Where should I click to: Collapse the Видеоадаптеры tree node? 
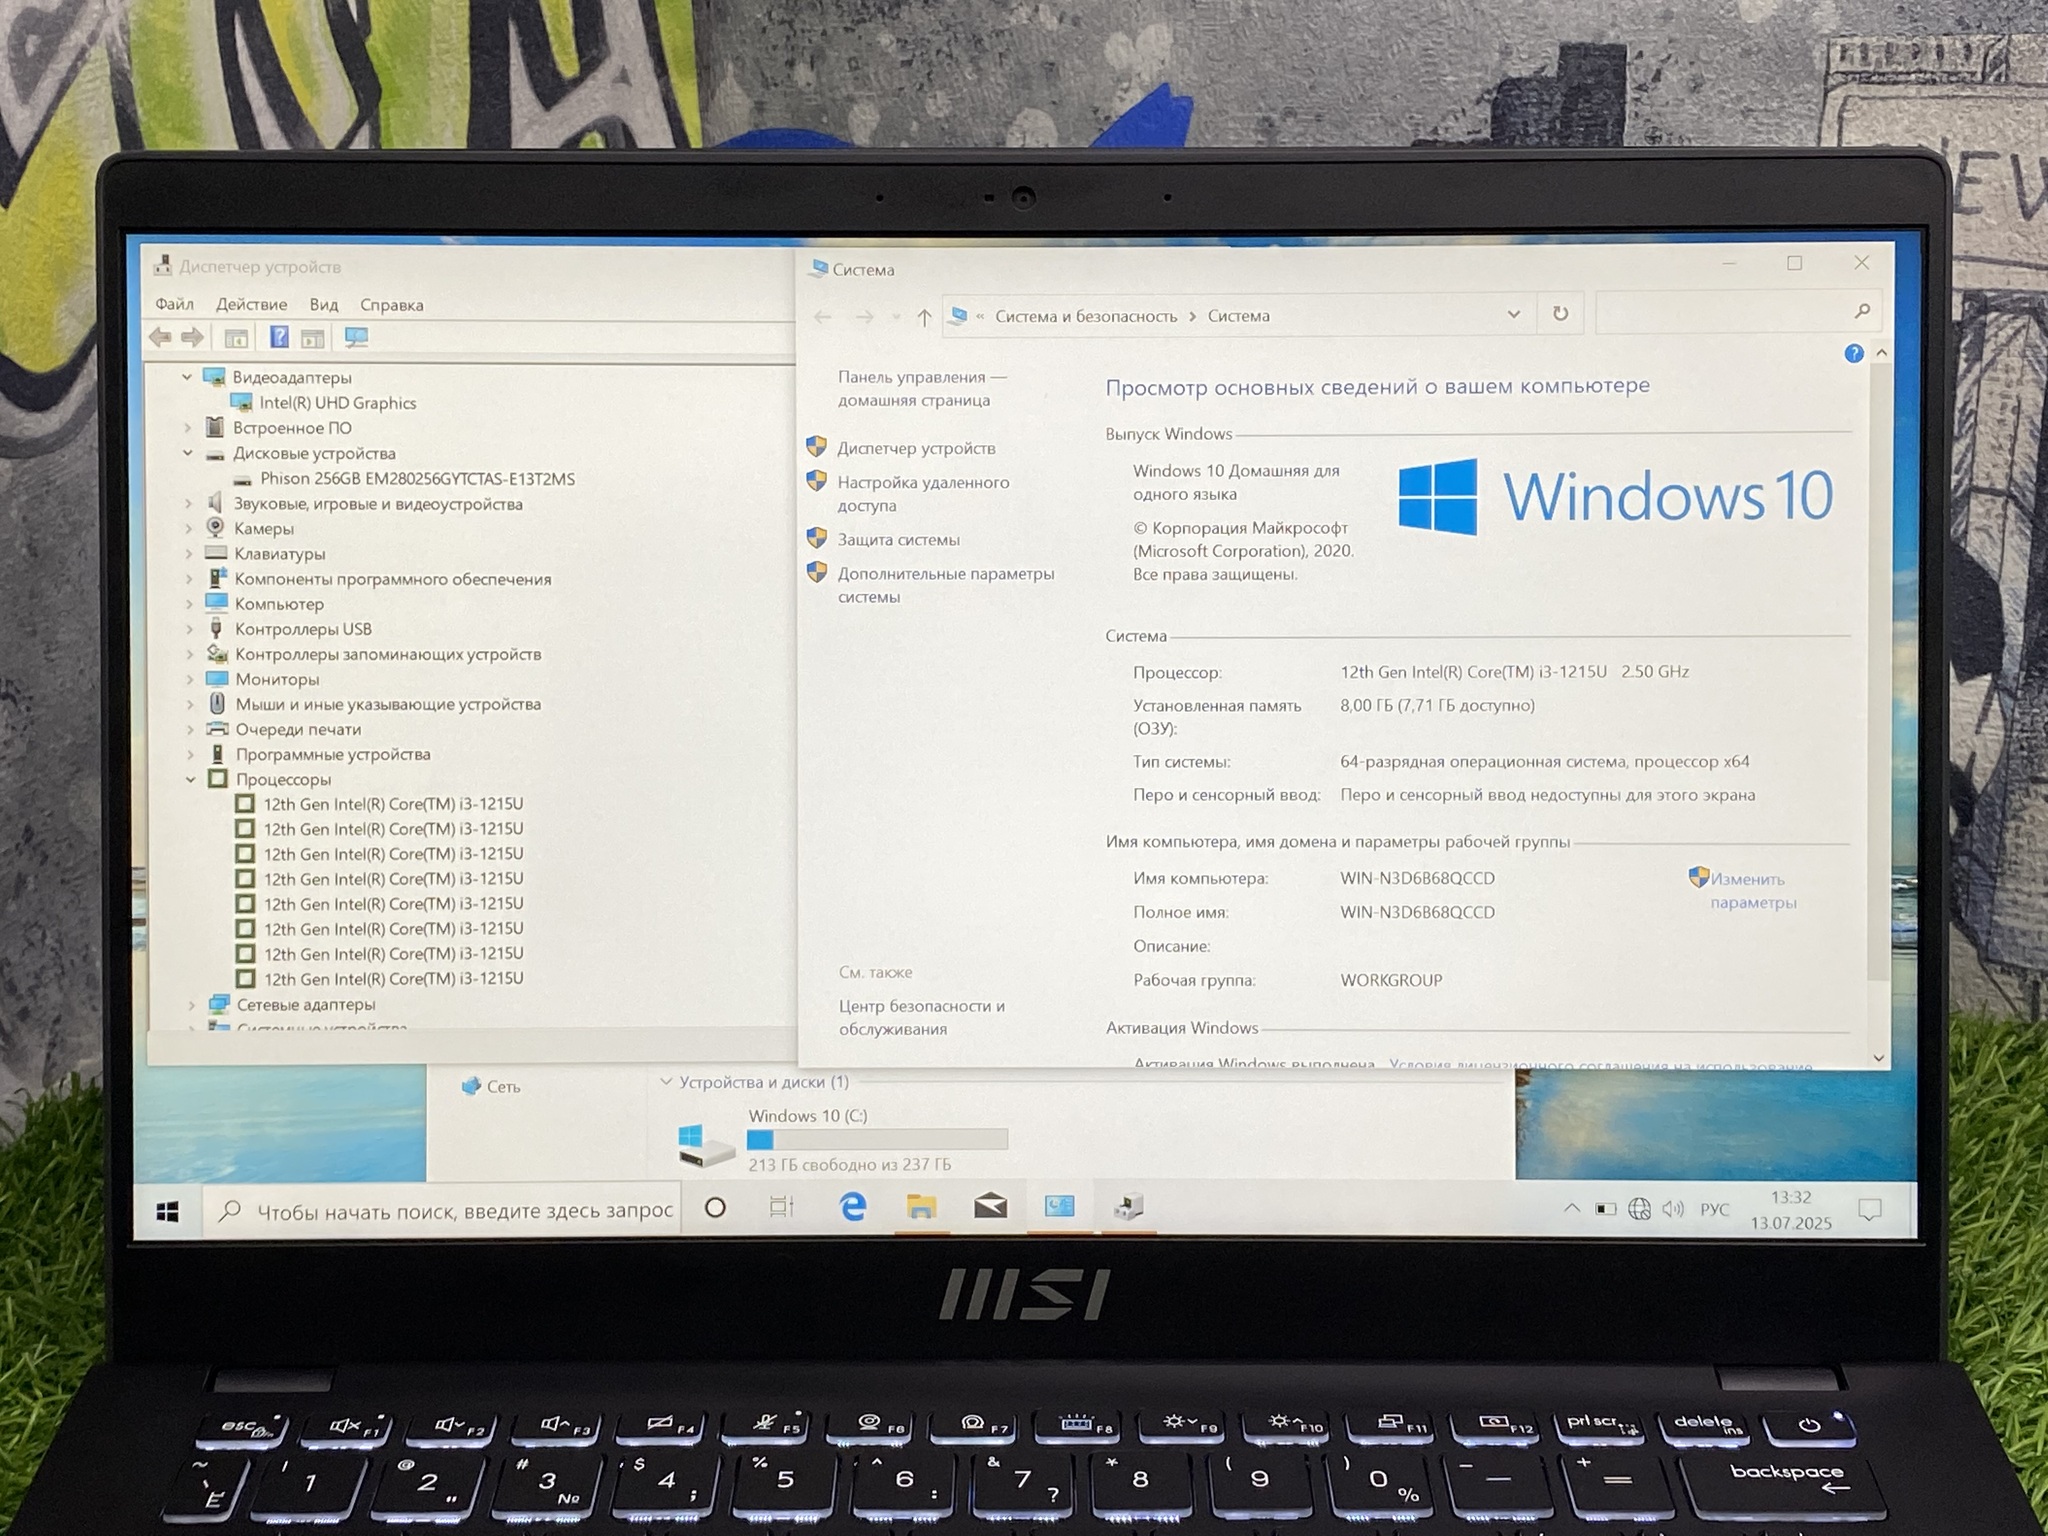coord(187,377)
